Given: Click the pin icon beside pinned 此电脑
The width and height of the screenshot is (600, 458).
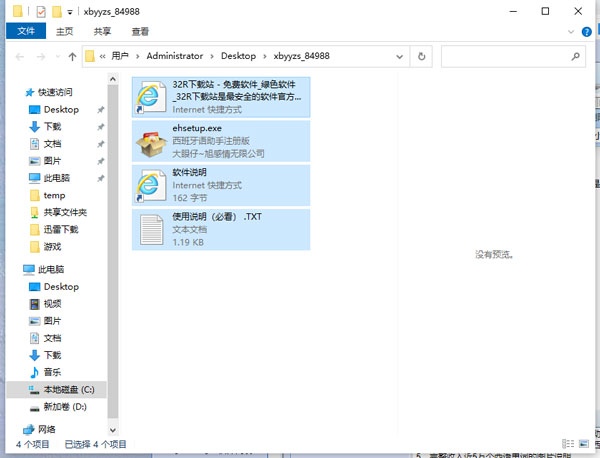Looking at the screenshot, I should click(x=101, y=178).
